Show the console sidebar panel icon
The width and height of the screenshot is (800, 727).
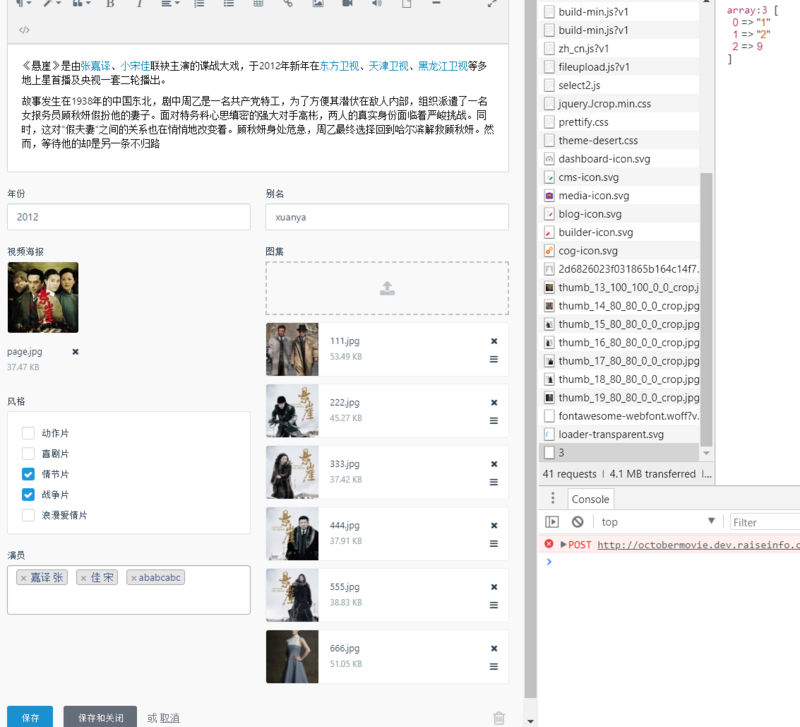[552, 522]
